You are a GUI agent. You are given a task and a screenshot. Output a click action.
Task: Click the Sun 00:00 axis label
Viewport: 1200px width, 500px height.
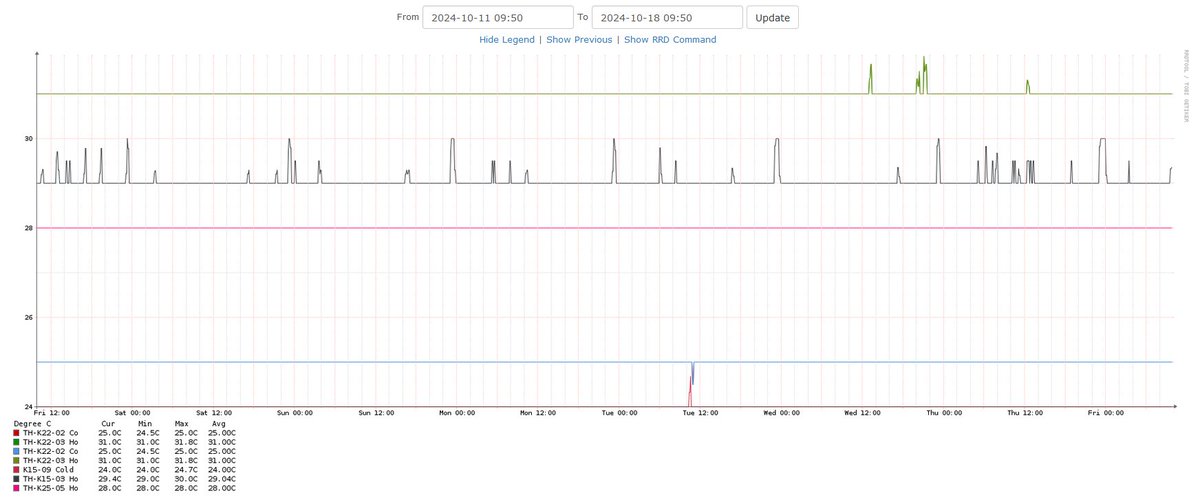tap(294, 412)
